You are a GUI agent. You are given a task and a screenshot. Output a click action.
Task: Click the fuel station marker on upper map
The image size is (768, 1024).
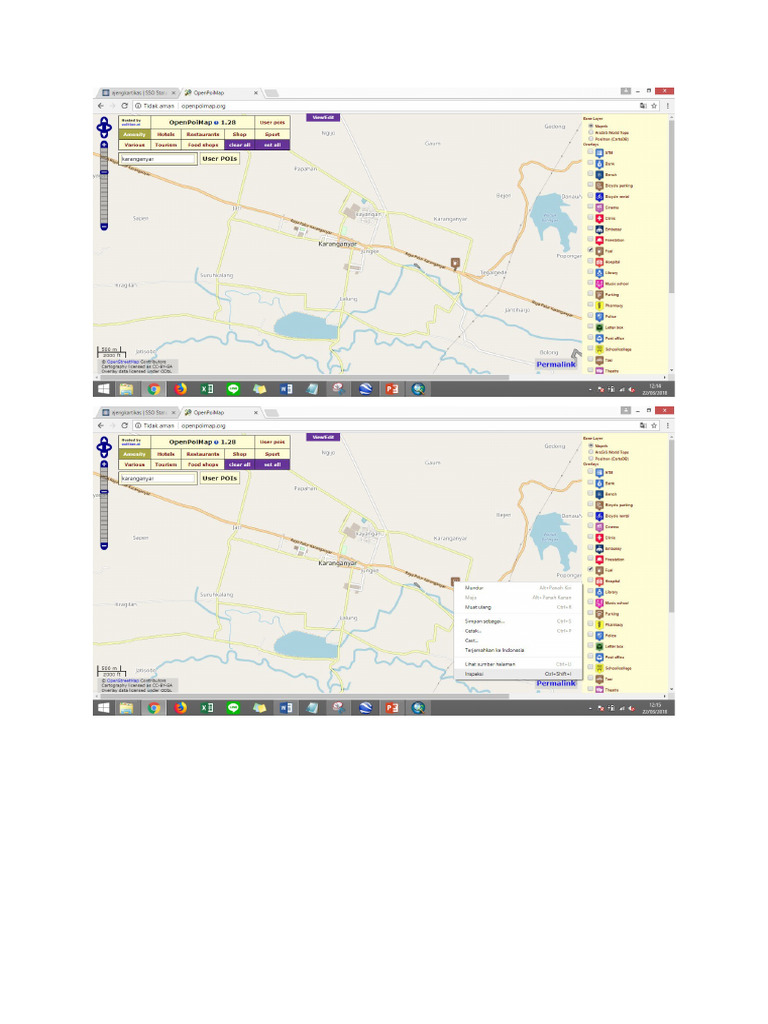(455, 263)
